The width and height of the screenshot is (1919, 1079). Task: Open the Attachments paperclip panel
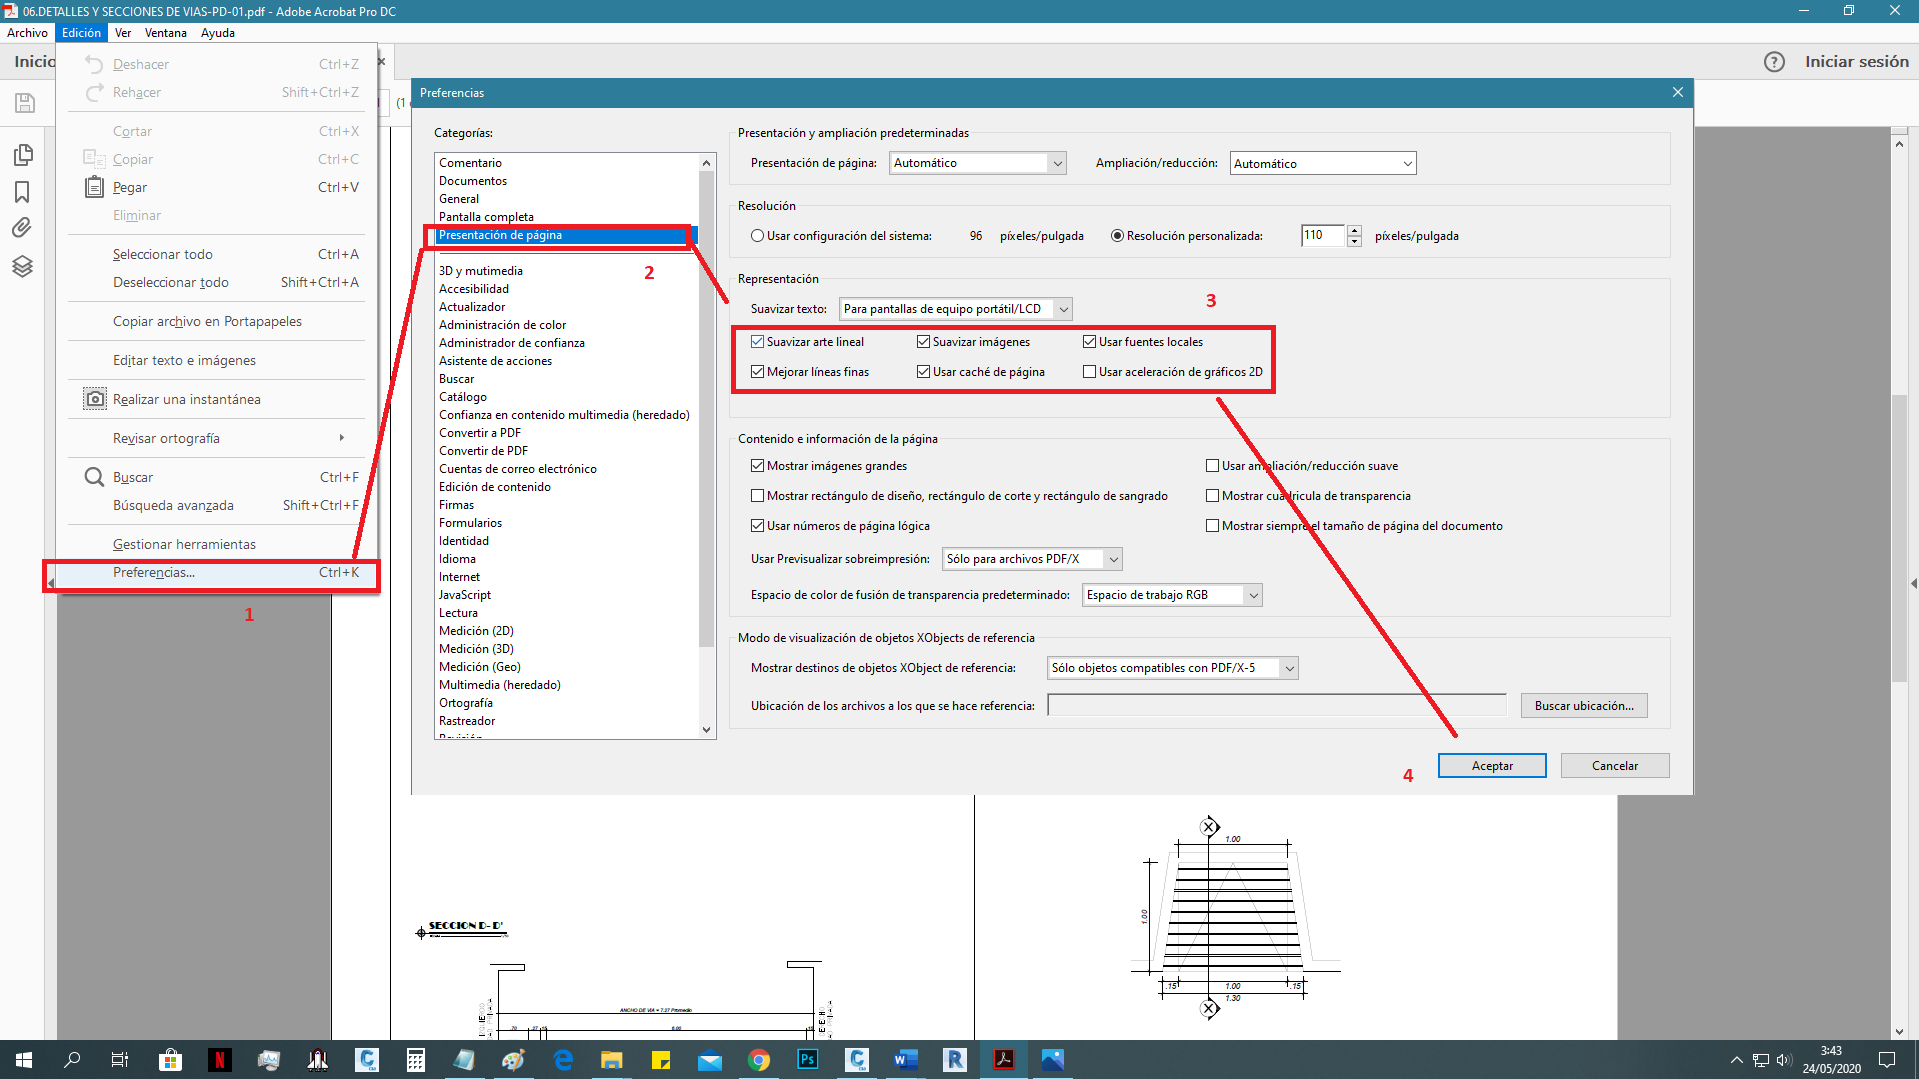click(x=22, y=228)
